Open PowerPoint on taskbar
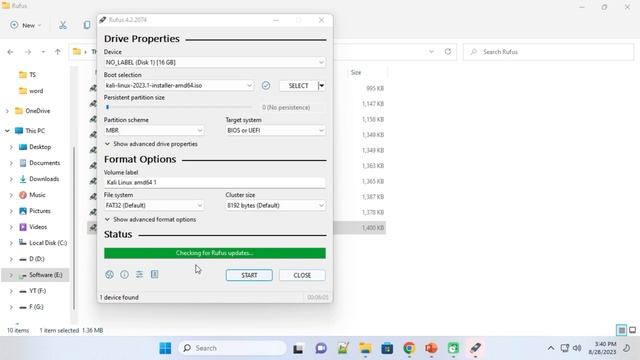This screenshot has height=360, width=640. tap(431, 348)
